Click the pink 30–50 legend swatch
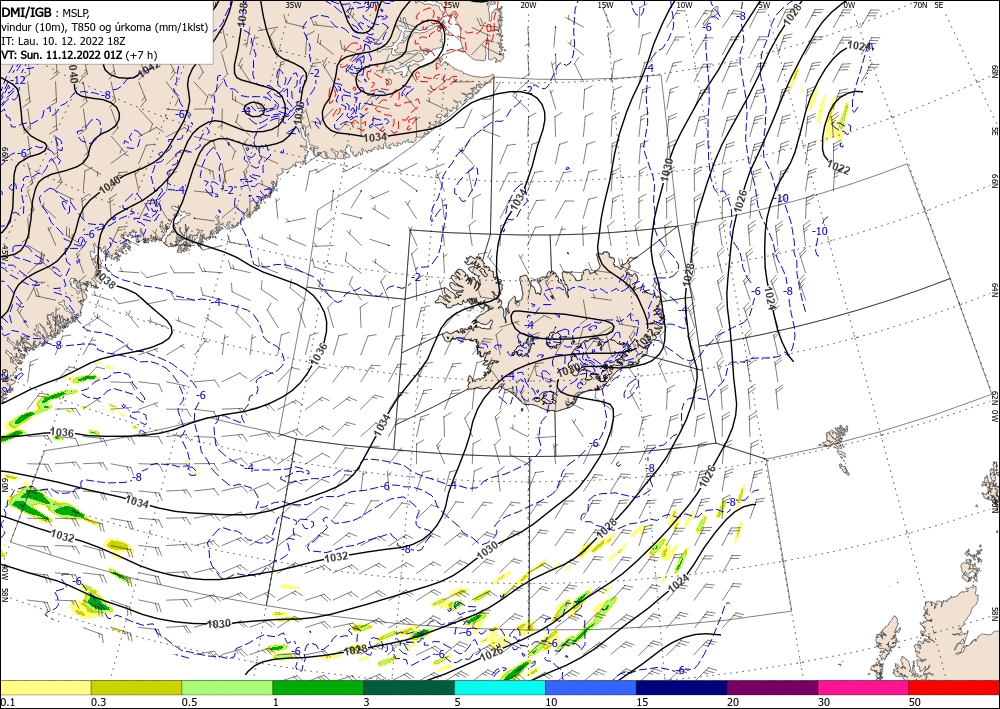 pos(864,687)
